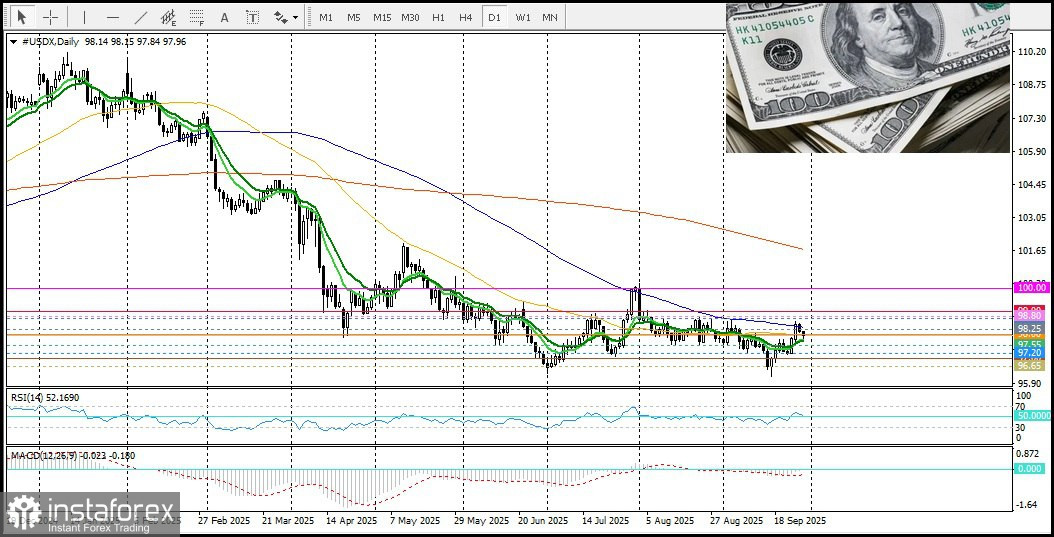
Task: Click the 97.55 green price level label
Action: coord(1030,344)
